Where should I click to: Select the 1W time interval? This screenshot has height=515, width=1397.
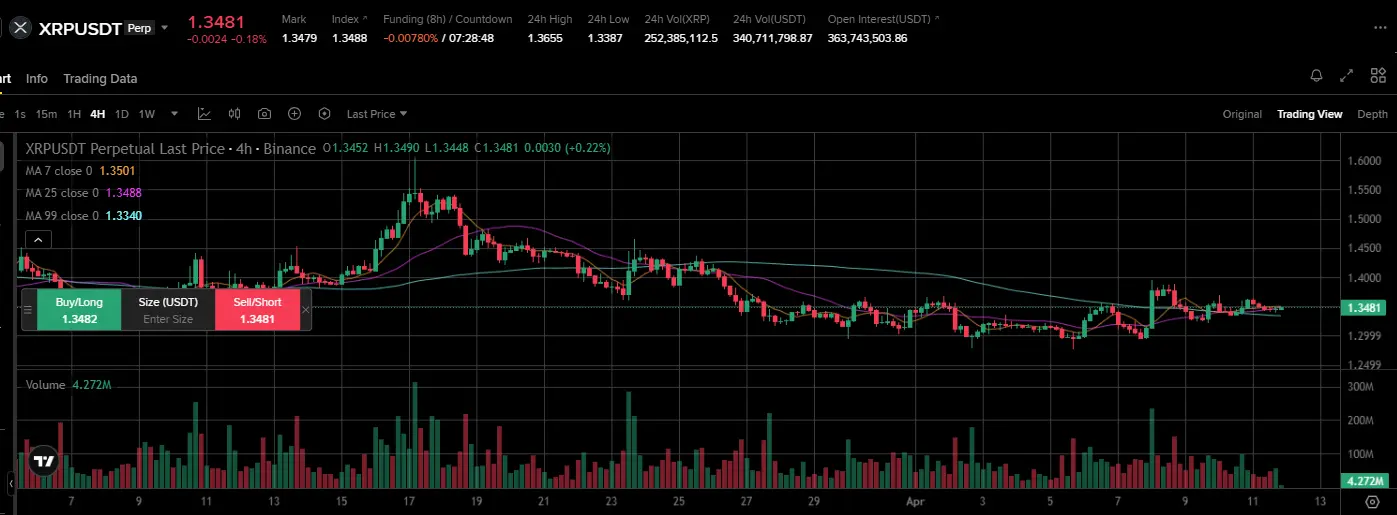click(147, 114)
